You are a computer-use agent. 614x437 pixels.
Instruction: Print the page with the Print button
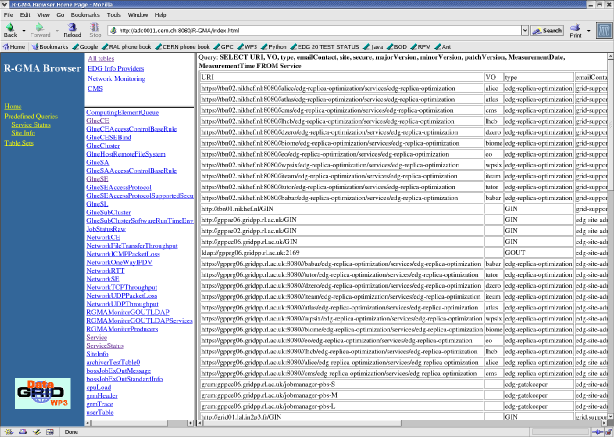(x=575, y=30)
